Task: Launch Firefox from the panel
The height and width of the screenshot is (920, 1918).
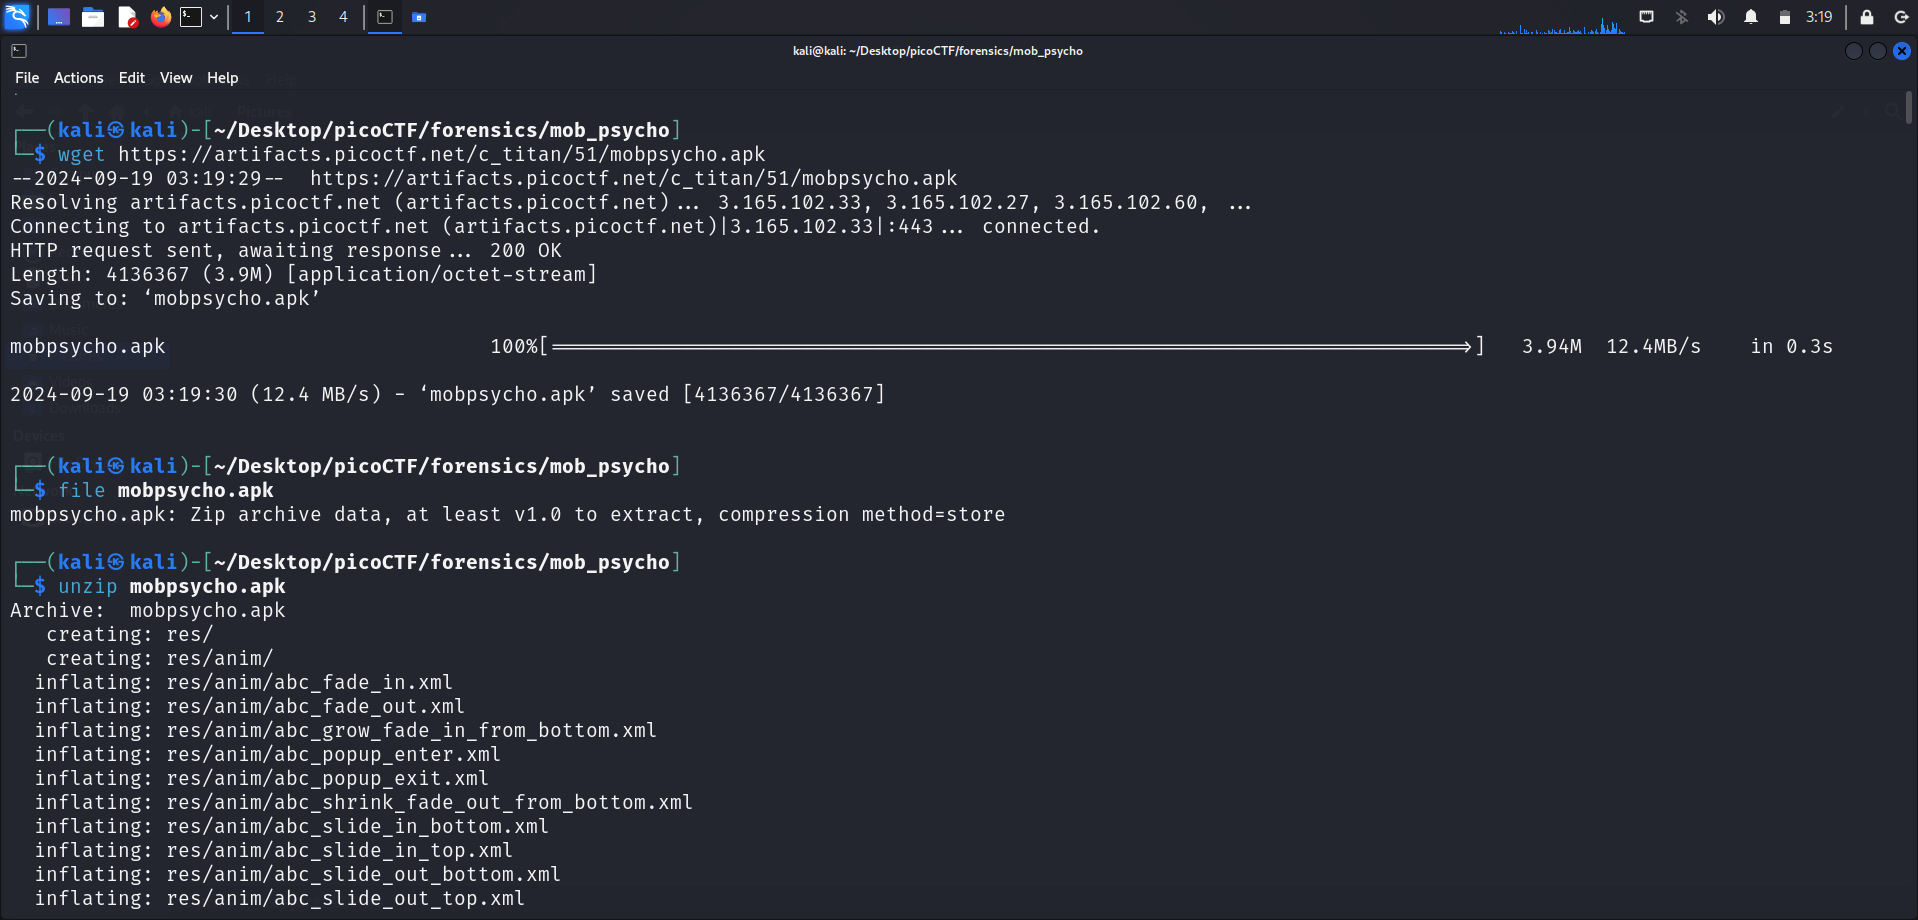Action: 160,17
